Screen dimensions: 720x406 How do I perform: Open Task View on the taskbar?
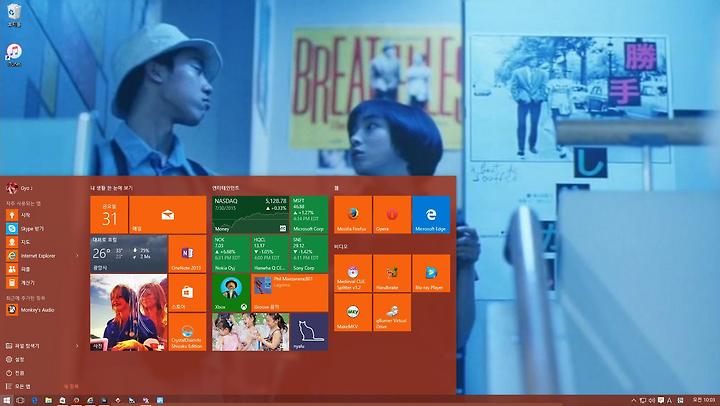point(20,400)
